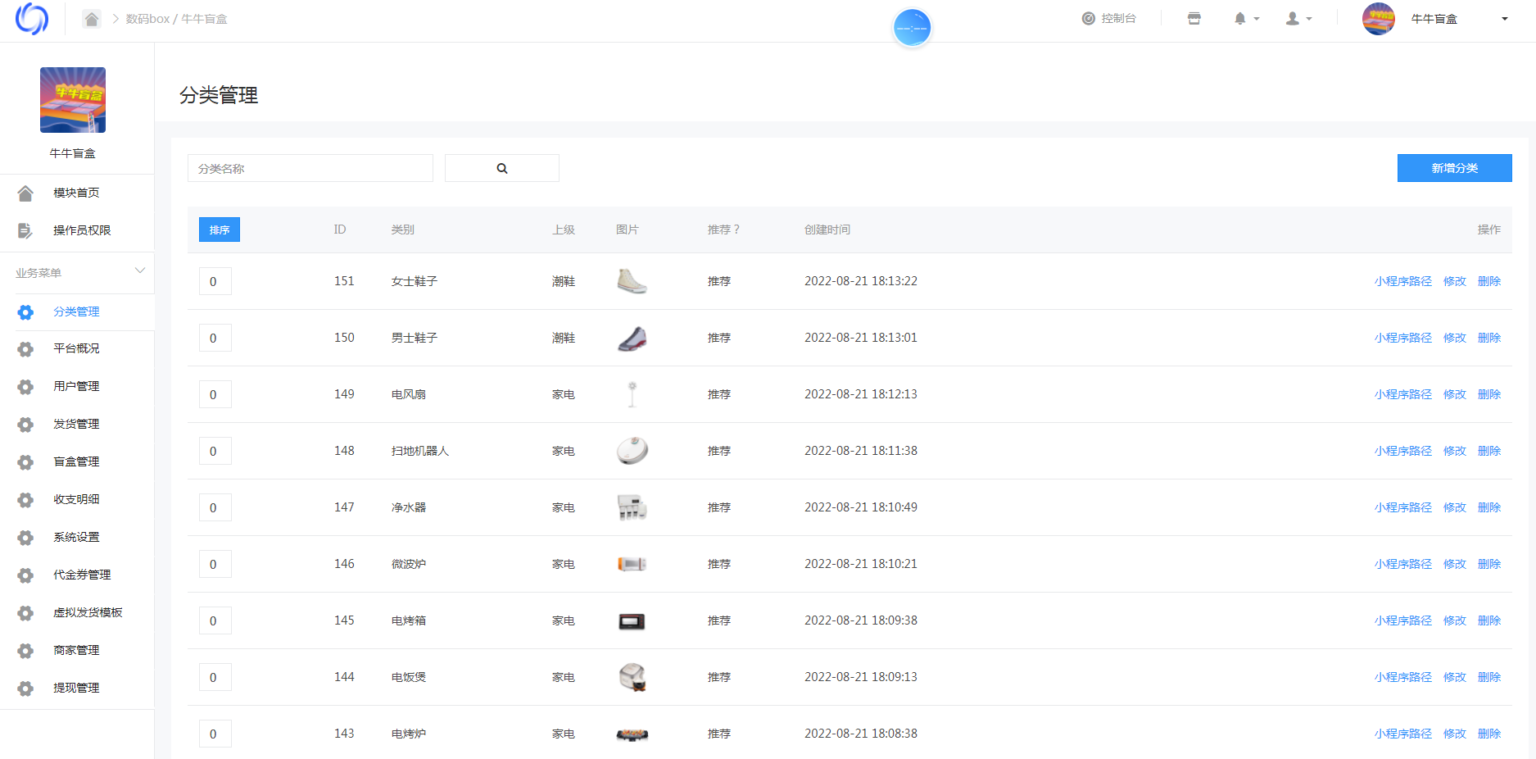Open 模块首页 in the sidebar

point(76,193)
